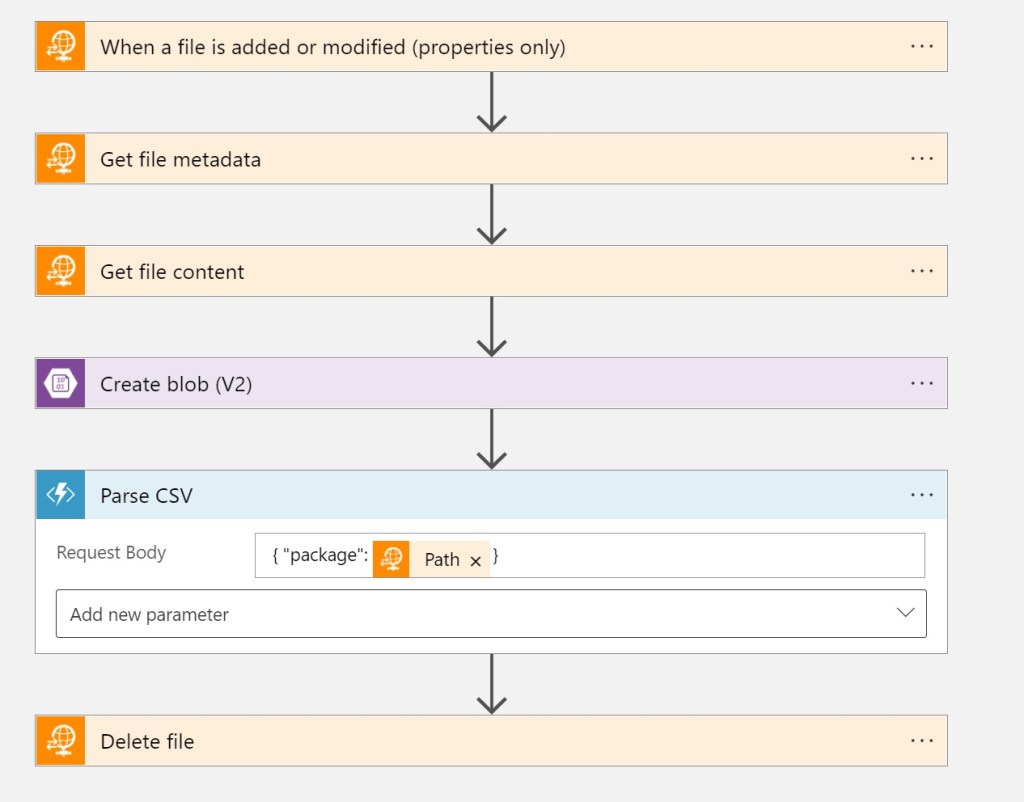Viewport: 1024px width, 802px height.
Task: Click the purple Create blob storage icon
Action: point(61,383)
